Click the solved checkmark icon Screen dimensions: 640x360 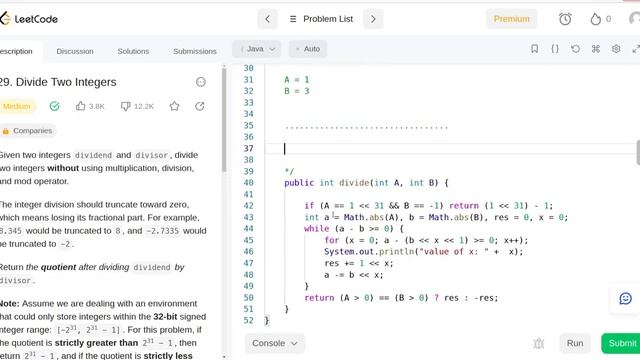click(x=54, y=106)
